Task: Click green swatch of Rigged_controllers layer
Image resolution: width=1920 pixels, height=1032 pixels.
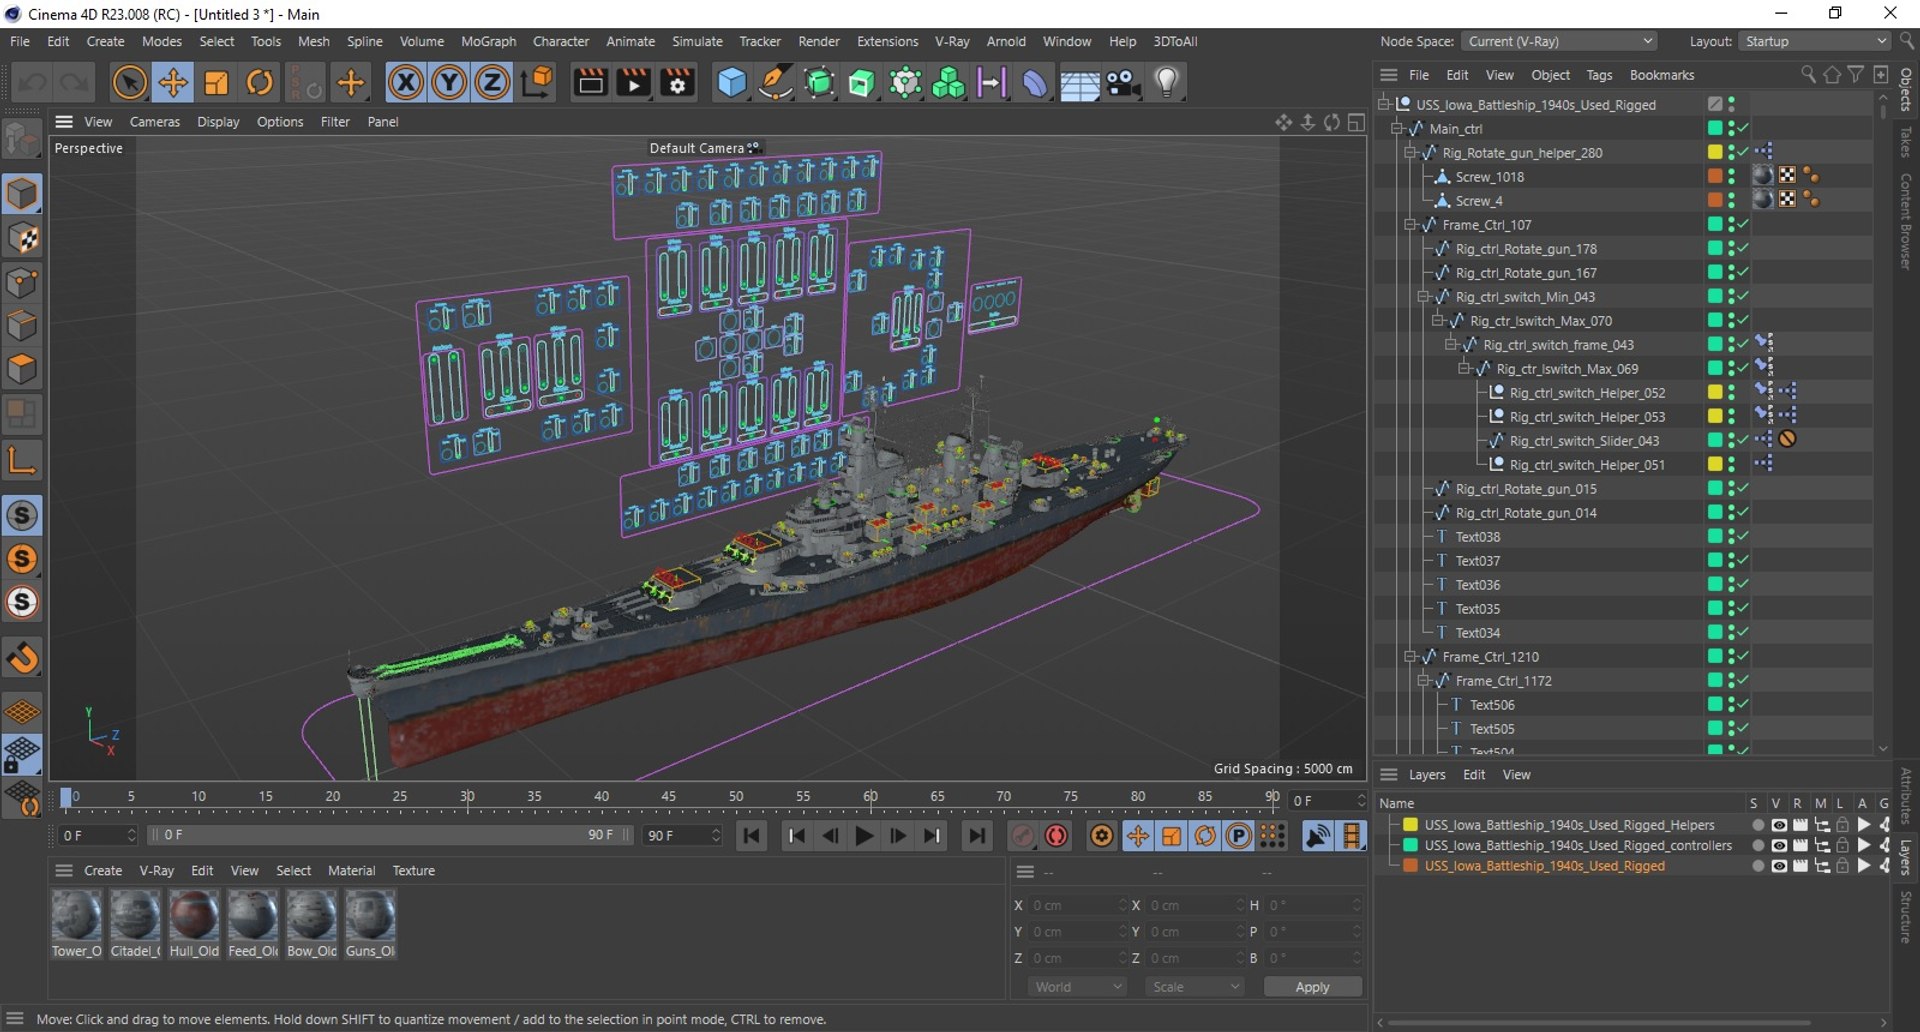Action: click(1410, 845)
